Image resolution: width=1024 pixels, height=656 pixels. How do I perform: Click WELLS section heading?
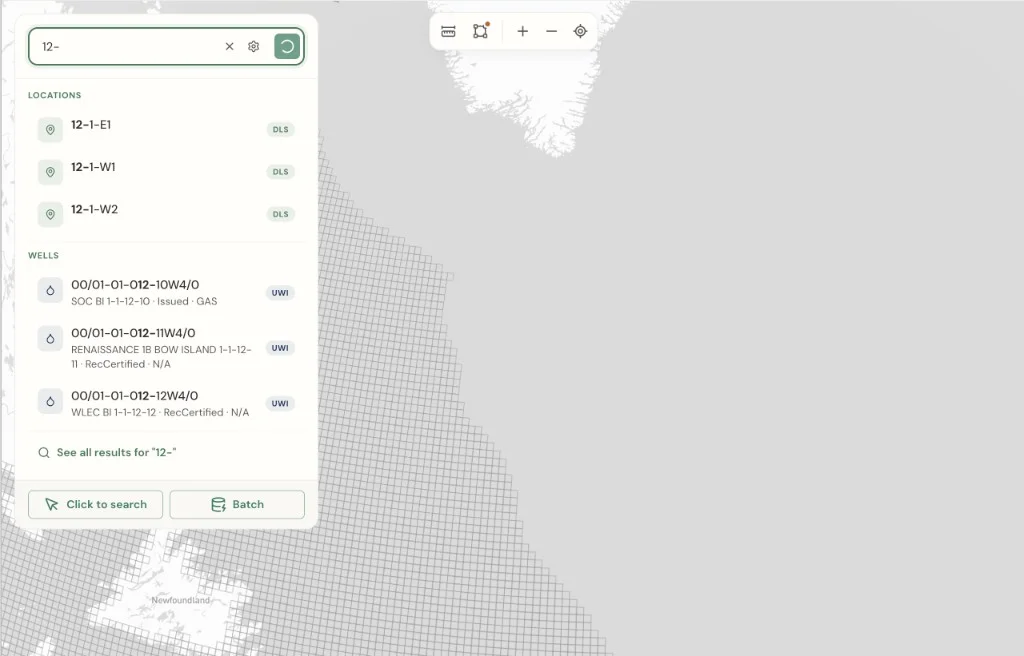(x=43, y=255)
